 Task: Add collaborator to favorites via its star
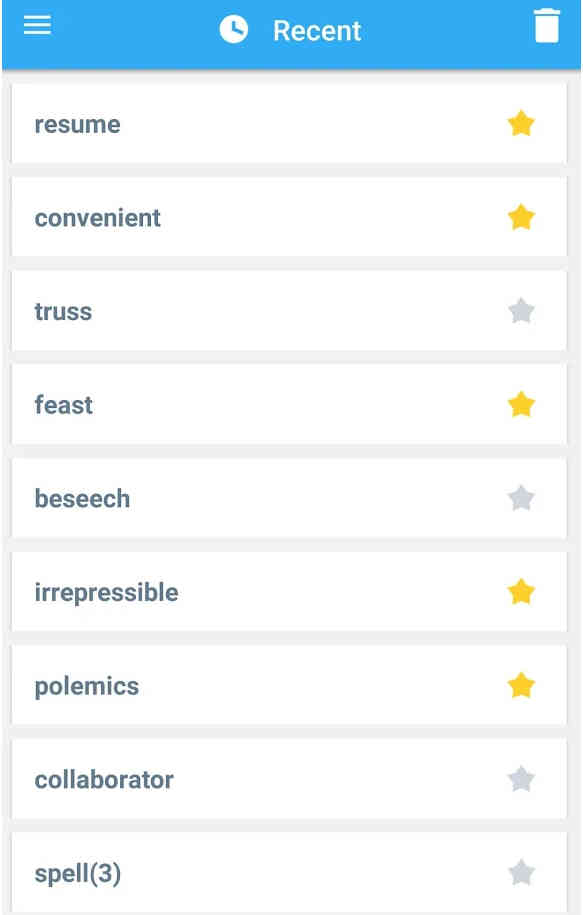point(521,779)
